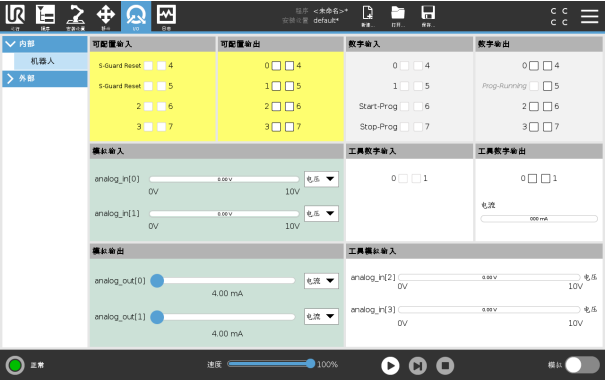Toggle the simulation switch in footer
The image size is (609, 382).
[x=582, y=365]
